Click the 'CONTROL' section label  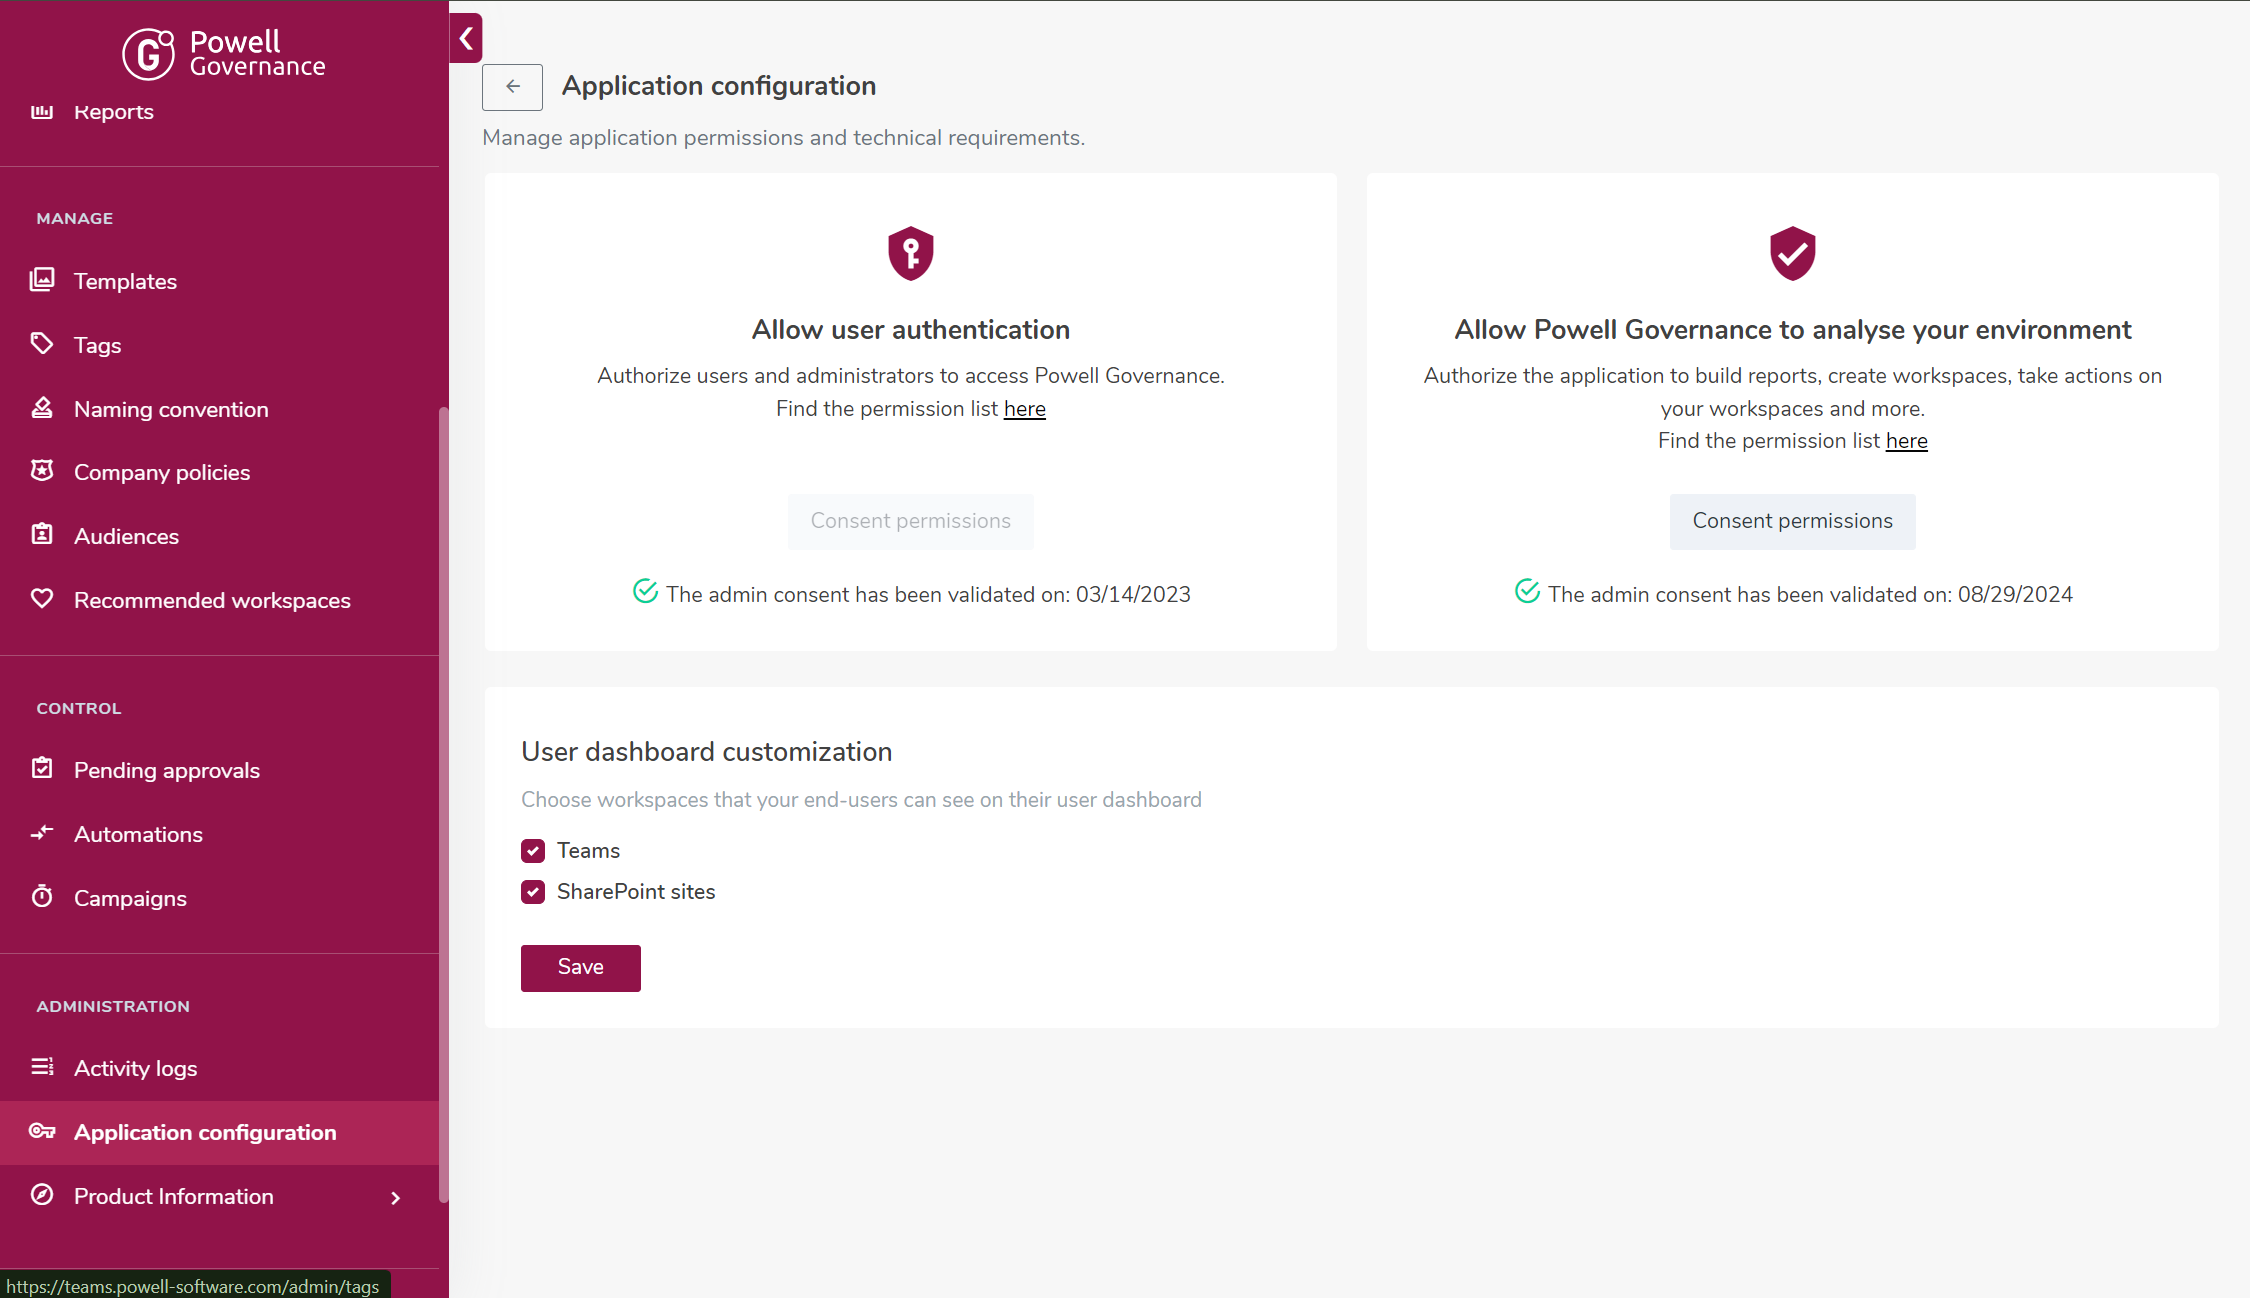point(79,708)
